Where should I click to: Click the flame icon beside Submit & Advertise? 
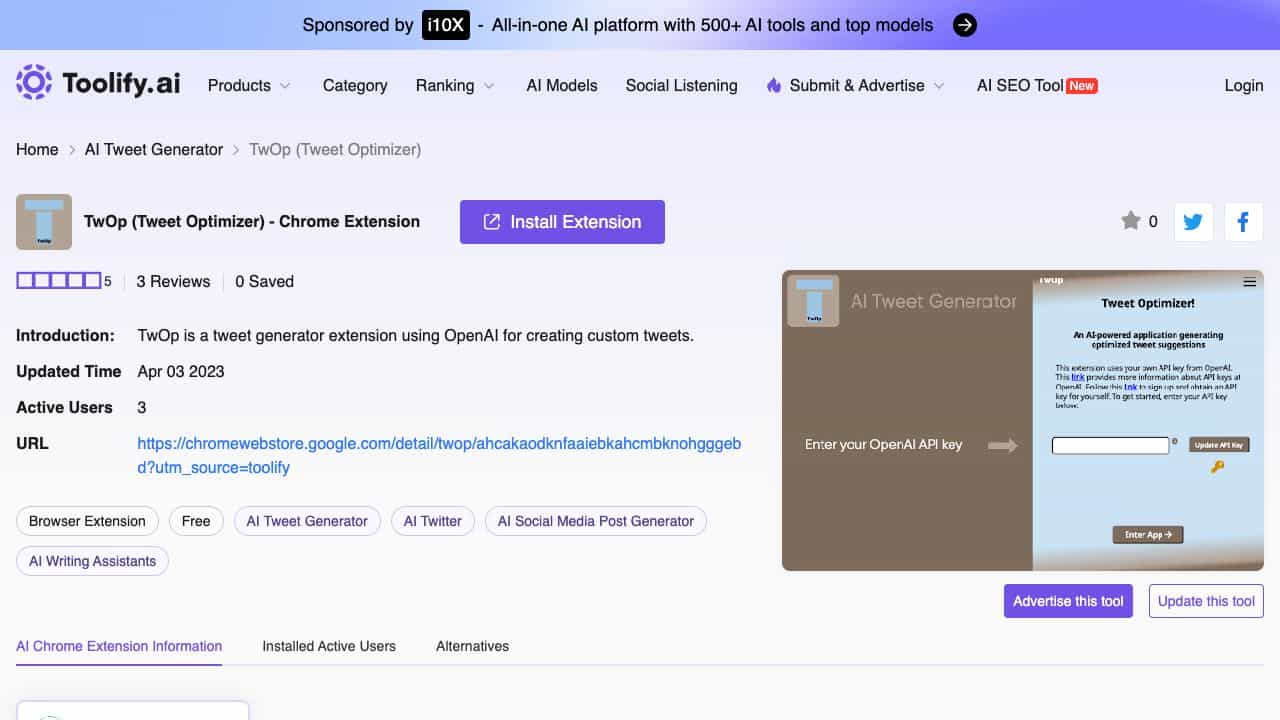tap(773, 86)
